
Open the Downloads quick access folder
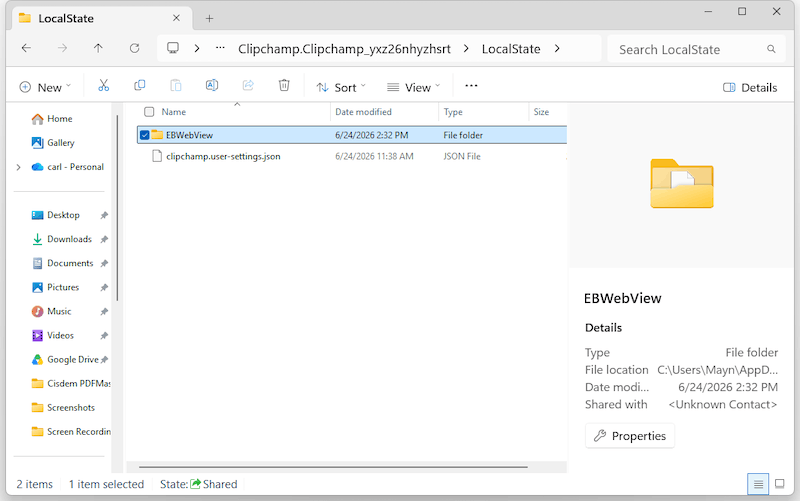click(62, 239)
